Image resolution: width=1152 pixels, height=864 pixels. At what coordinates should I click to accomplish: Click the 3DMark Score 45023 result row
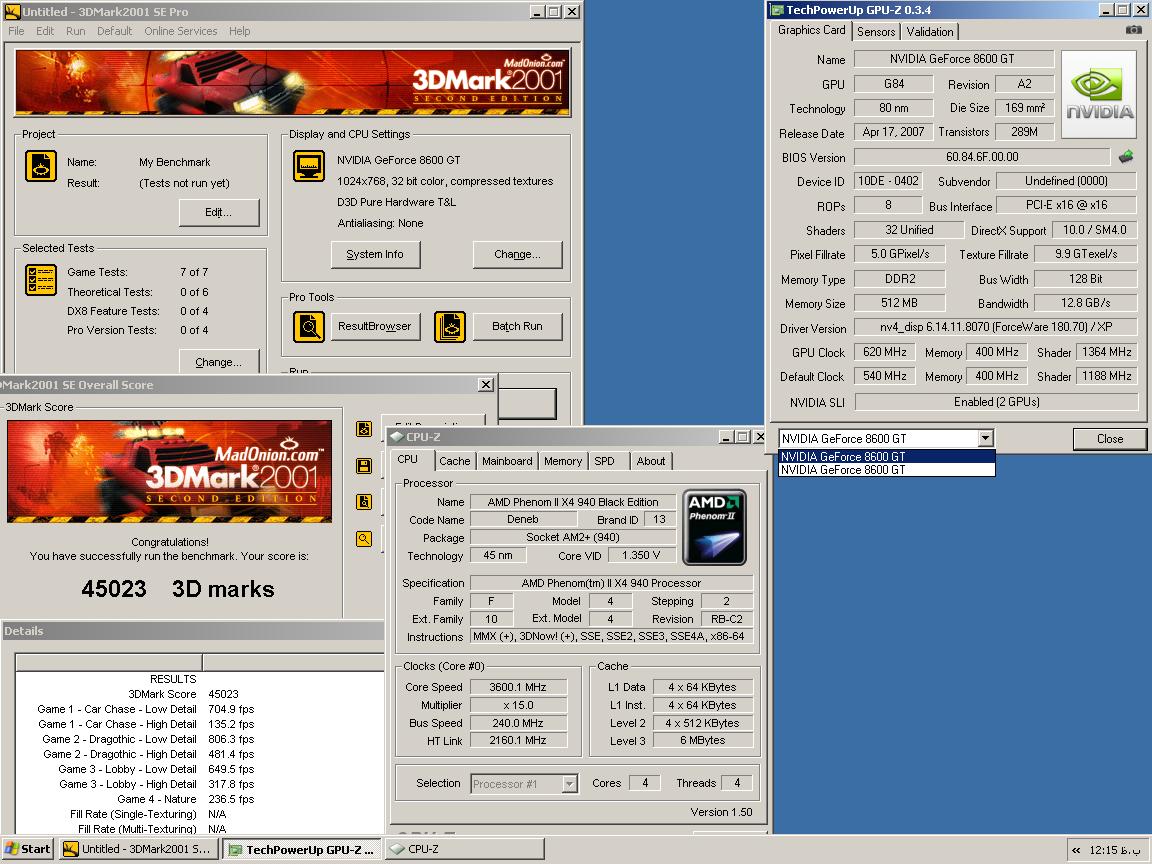[200, 694]
